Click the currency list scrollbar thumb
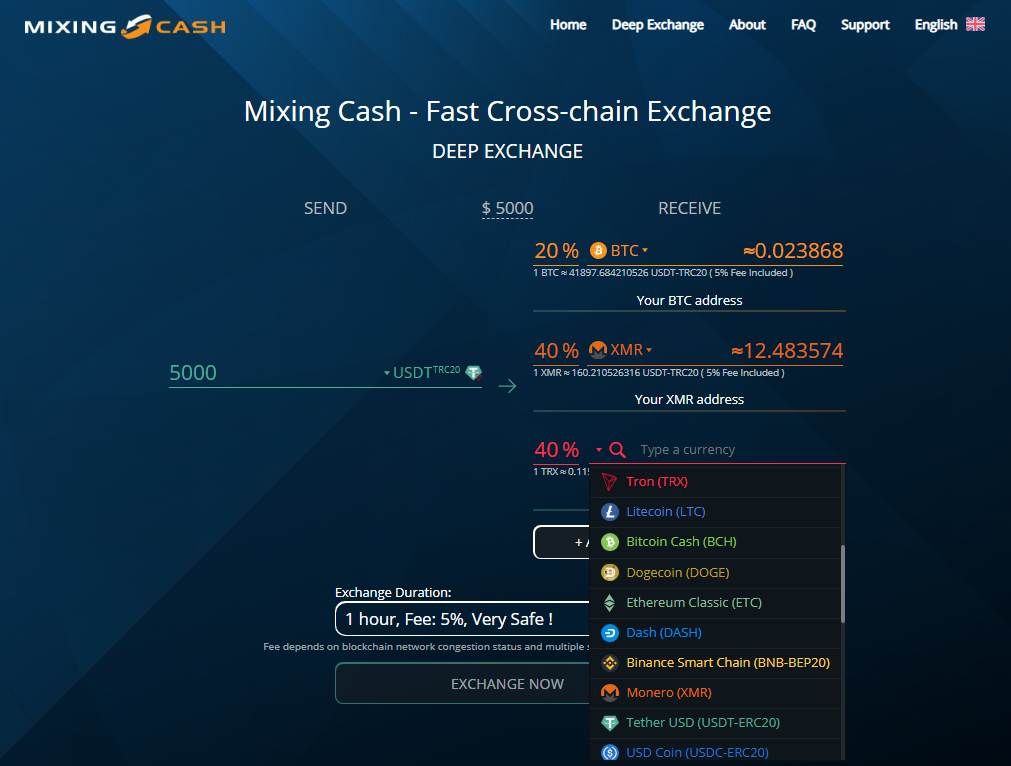The height and width of the screenshot is (766, 1011). 843,584
